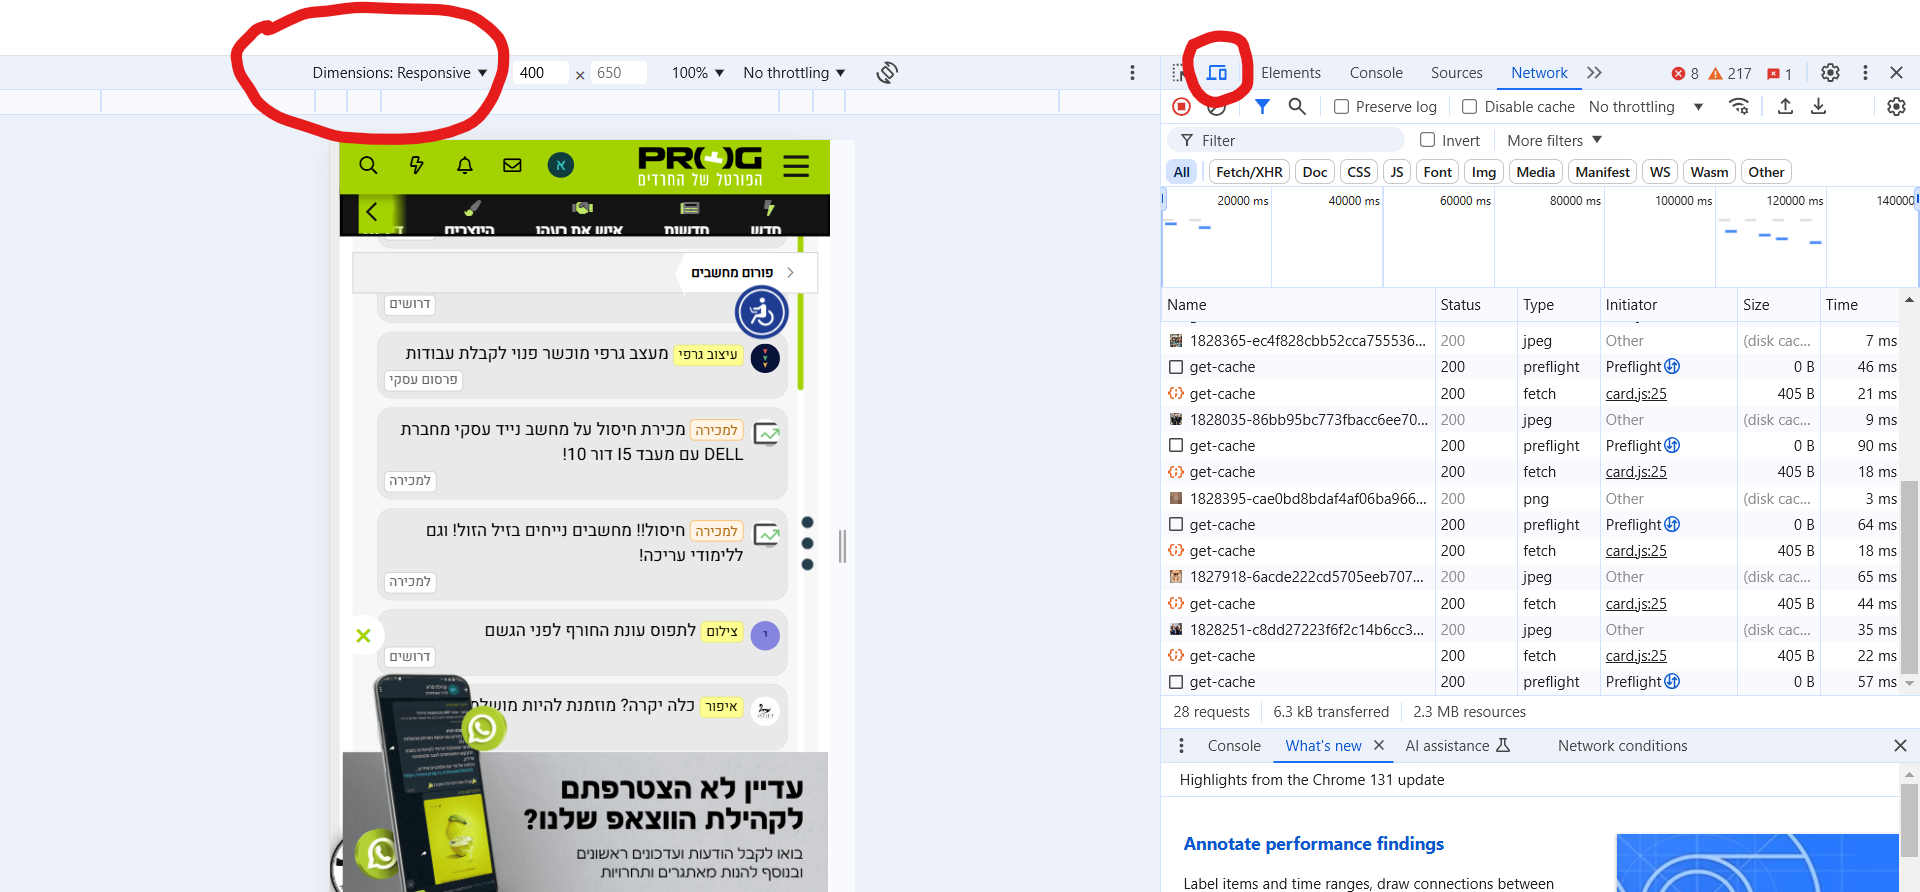Image resolution: width=1920 pixels, height=892 pixels.
Task: Select the Network tab
Action: point(1539,73)
